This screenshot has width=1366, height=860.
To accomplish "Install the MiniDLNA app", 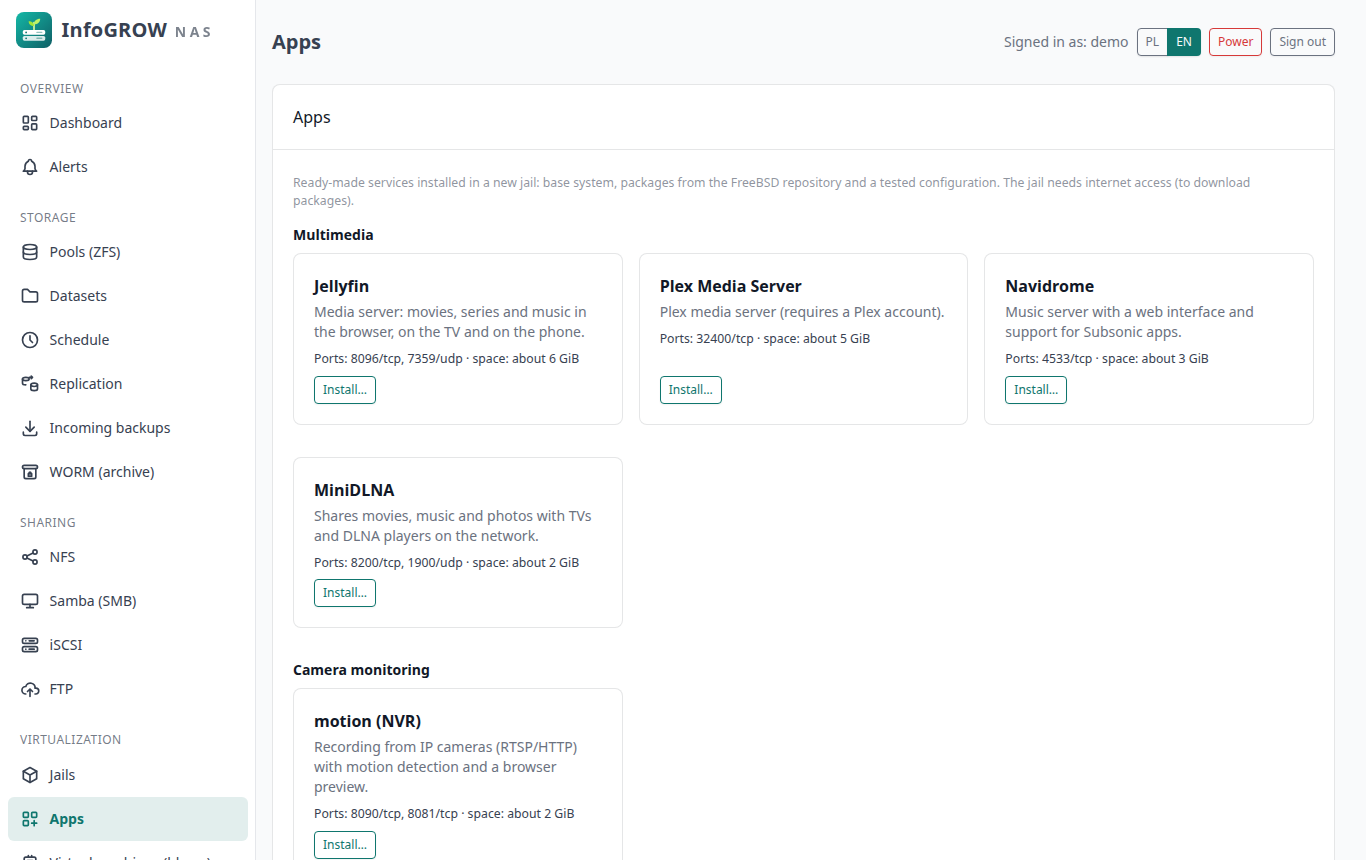I will point(345,593).
